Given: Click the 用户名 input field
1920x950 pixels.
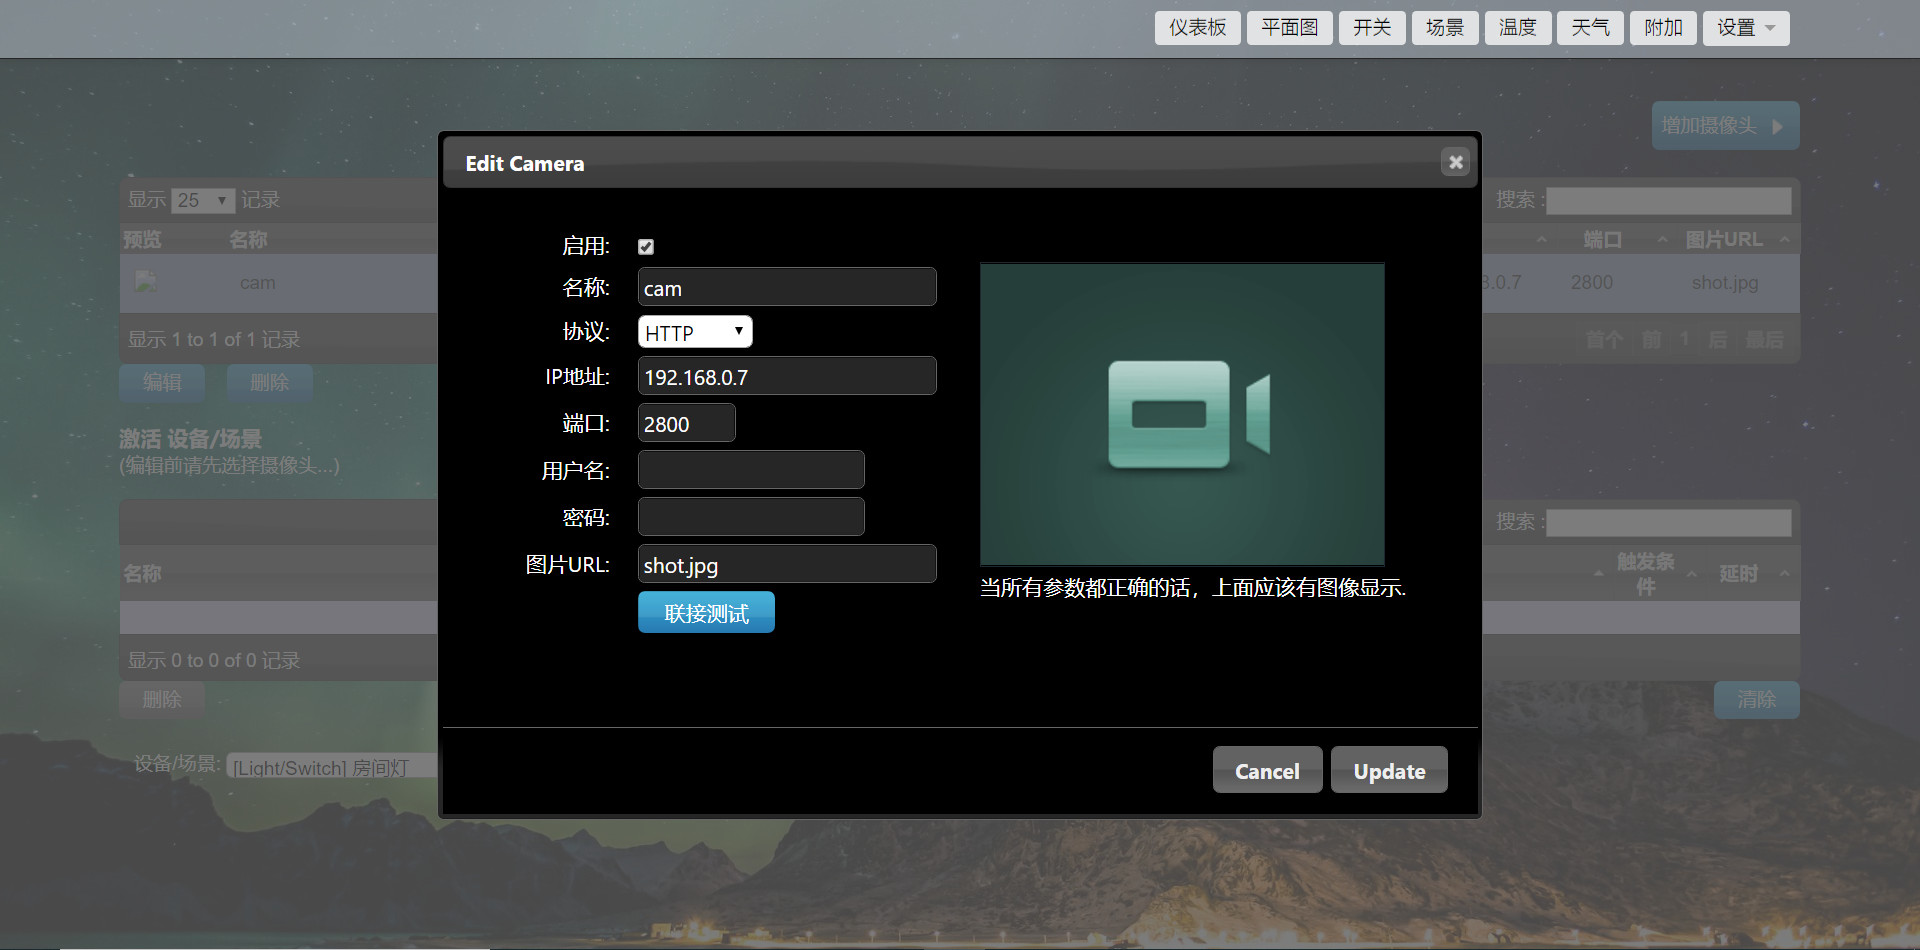Looking at the screenshot, I should click(751, 470).
